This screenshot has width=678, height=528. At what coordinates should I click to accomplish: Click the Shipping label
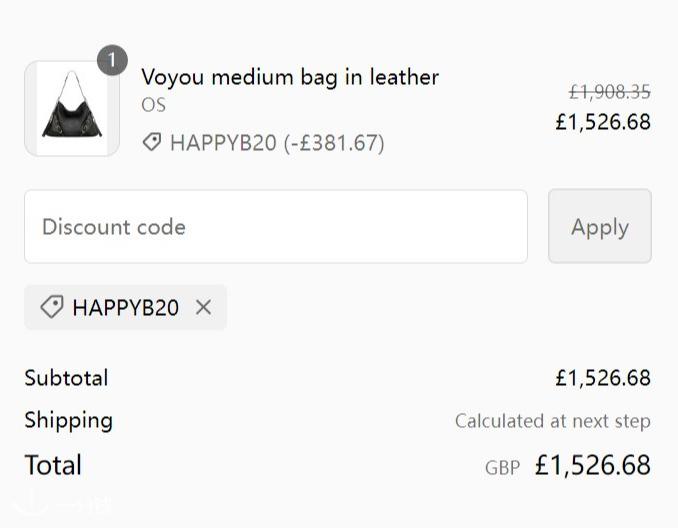point(68,420)
